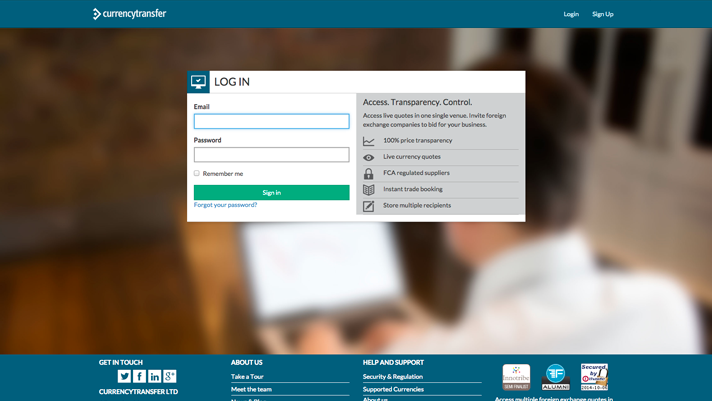712x401 pixels.
Task: Focus the Password input field
Action: 271,155
